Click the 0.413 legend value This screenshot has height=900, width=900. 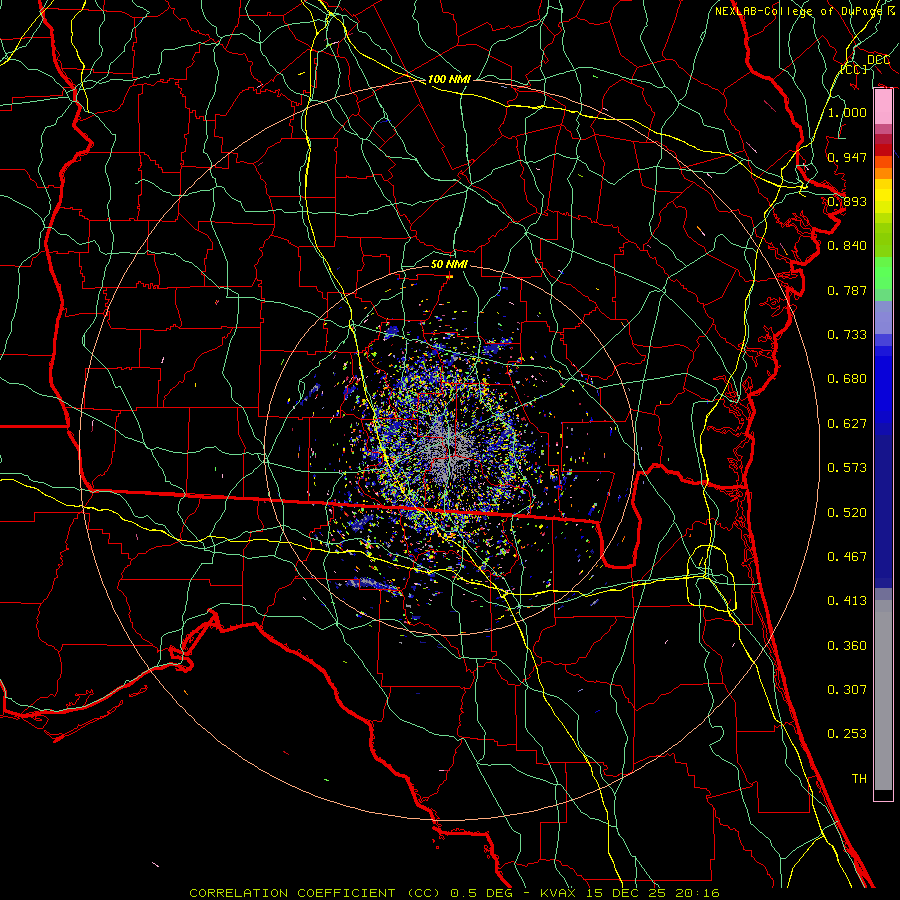(x=847, y=601)
